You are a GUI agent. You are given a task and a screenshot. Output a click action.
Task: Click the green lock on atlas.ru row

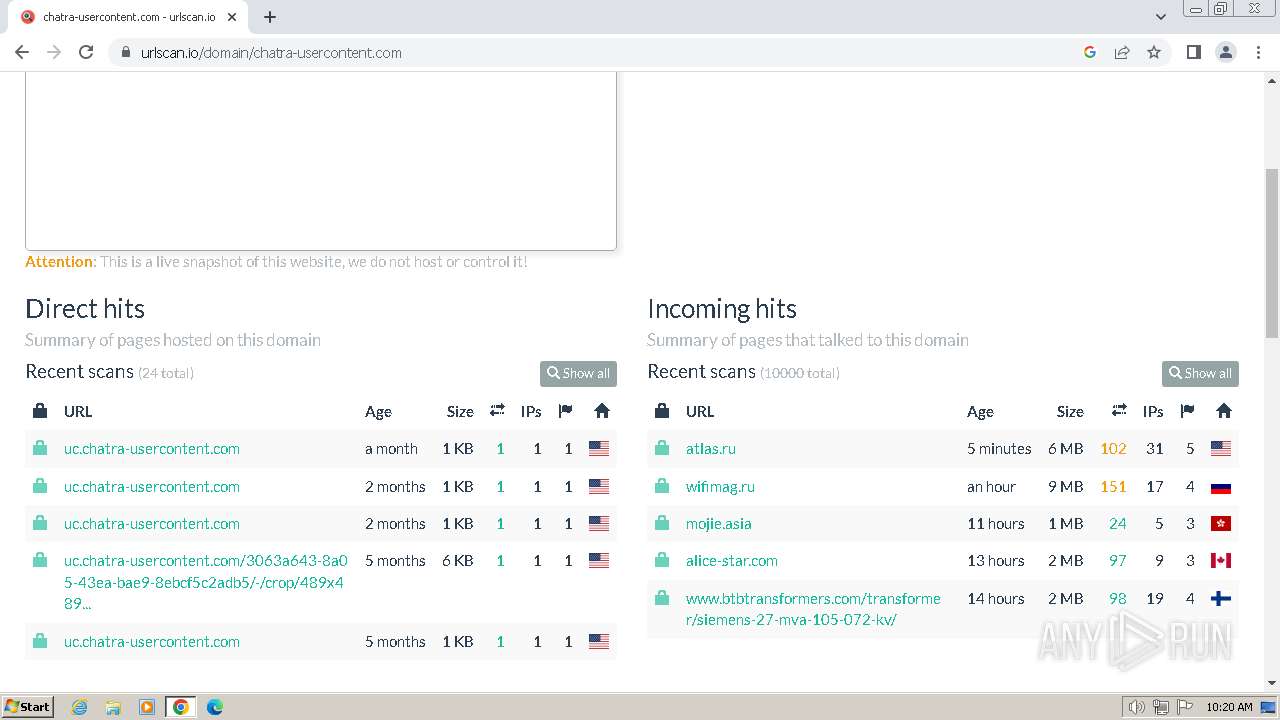point(662,448)
